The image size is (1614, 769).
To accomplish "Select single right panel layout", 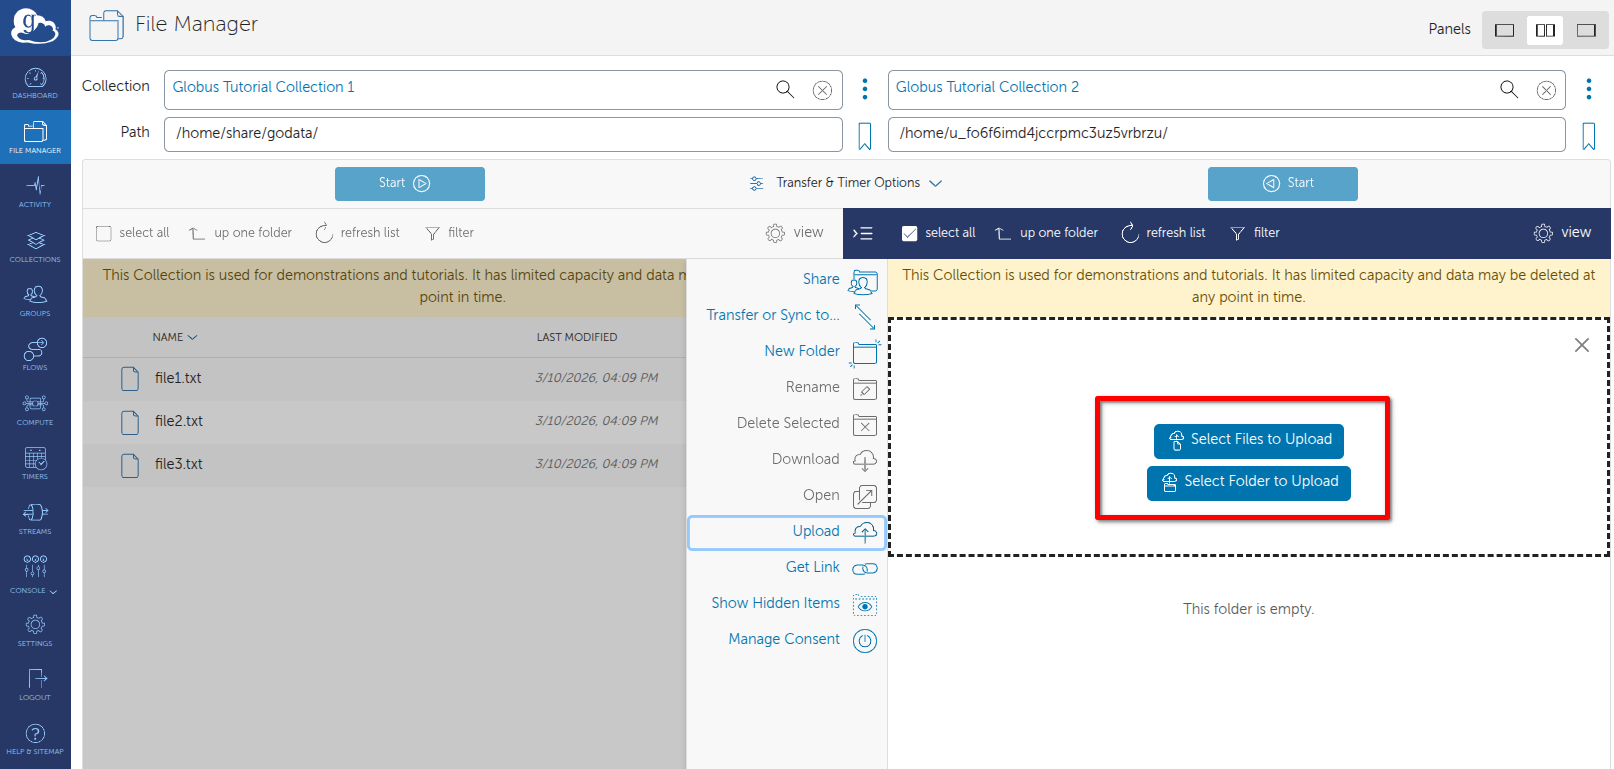I will pyautogui.click(x=1586, y=30).
